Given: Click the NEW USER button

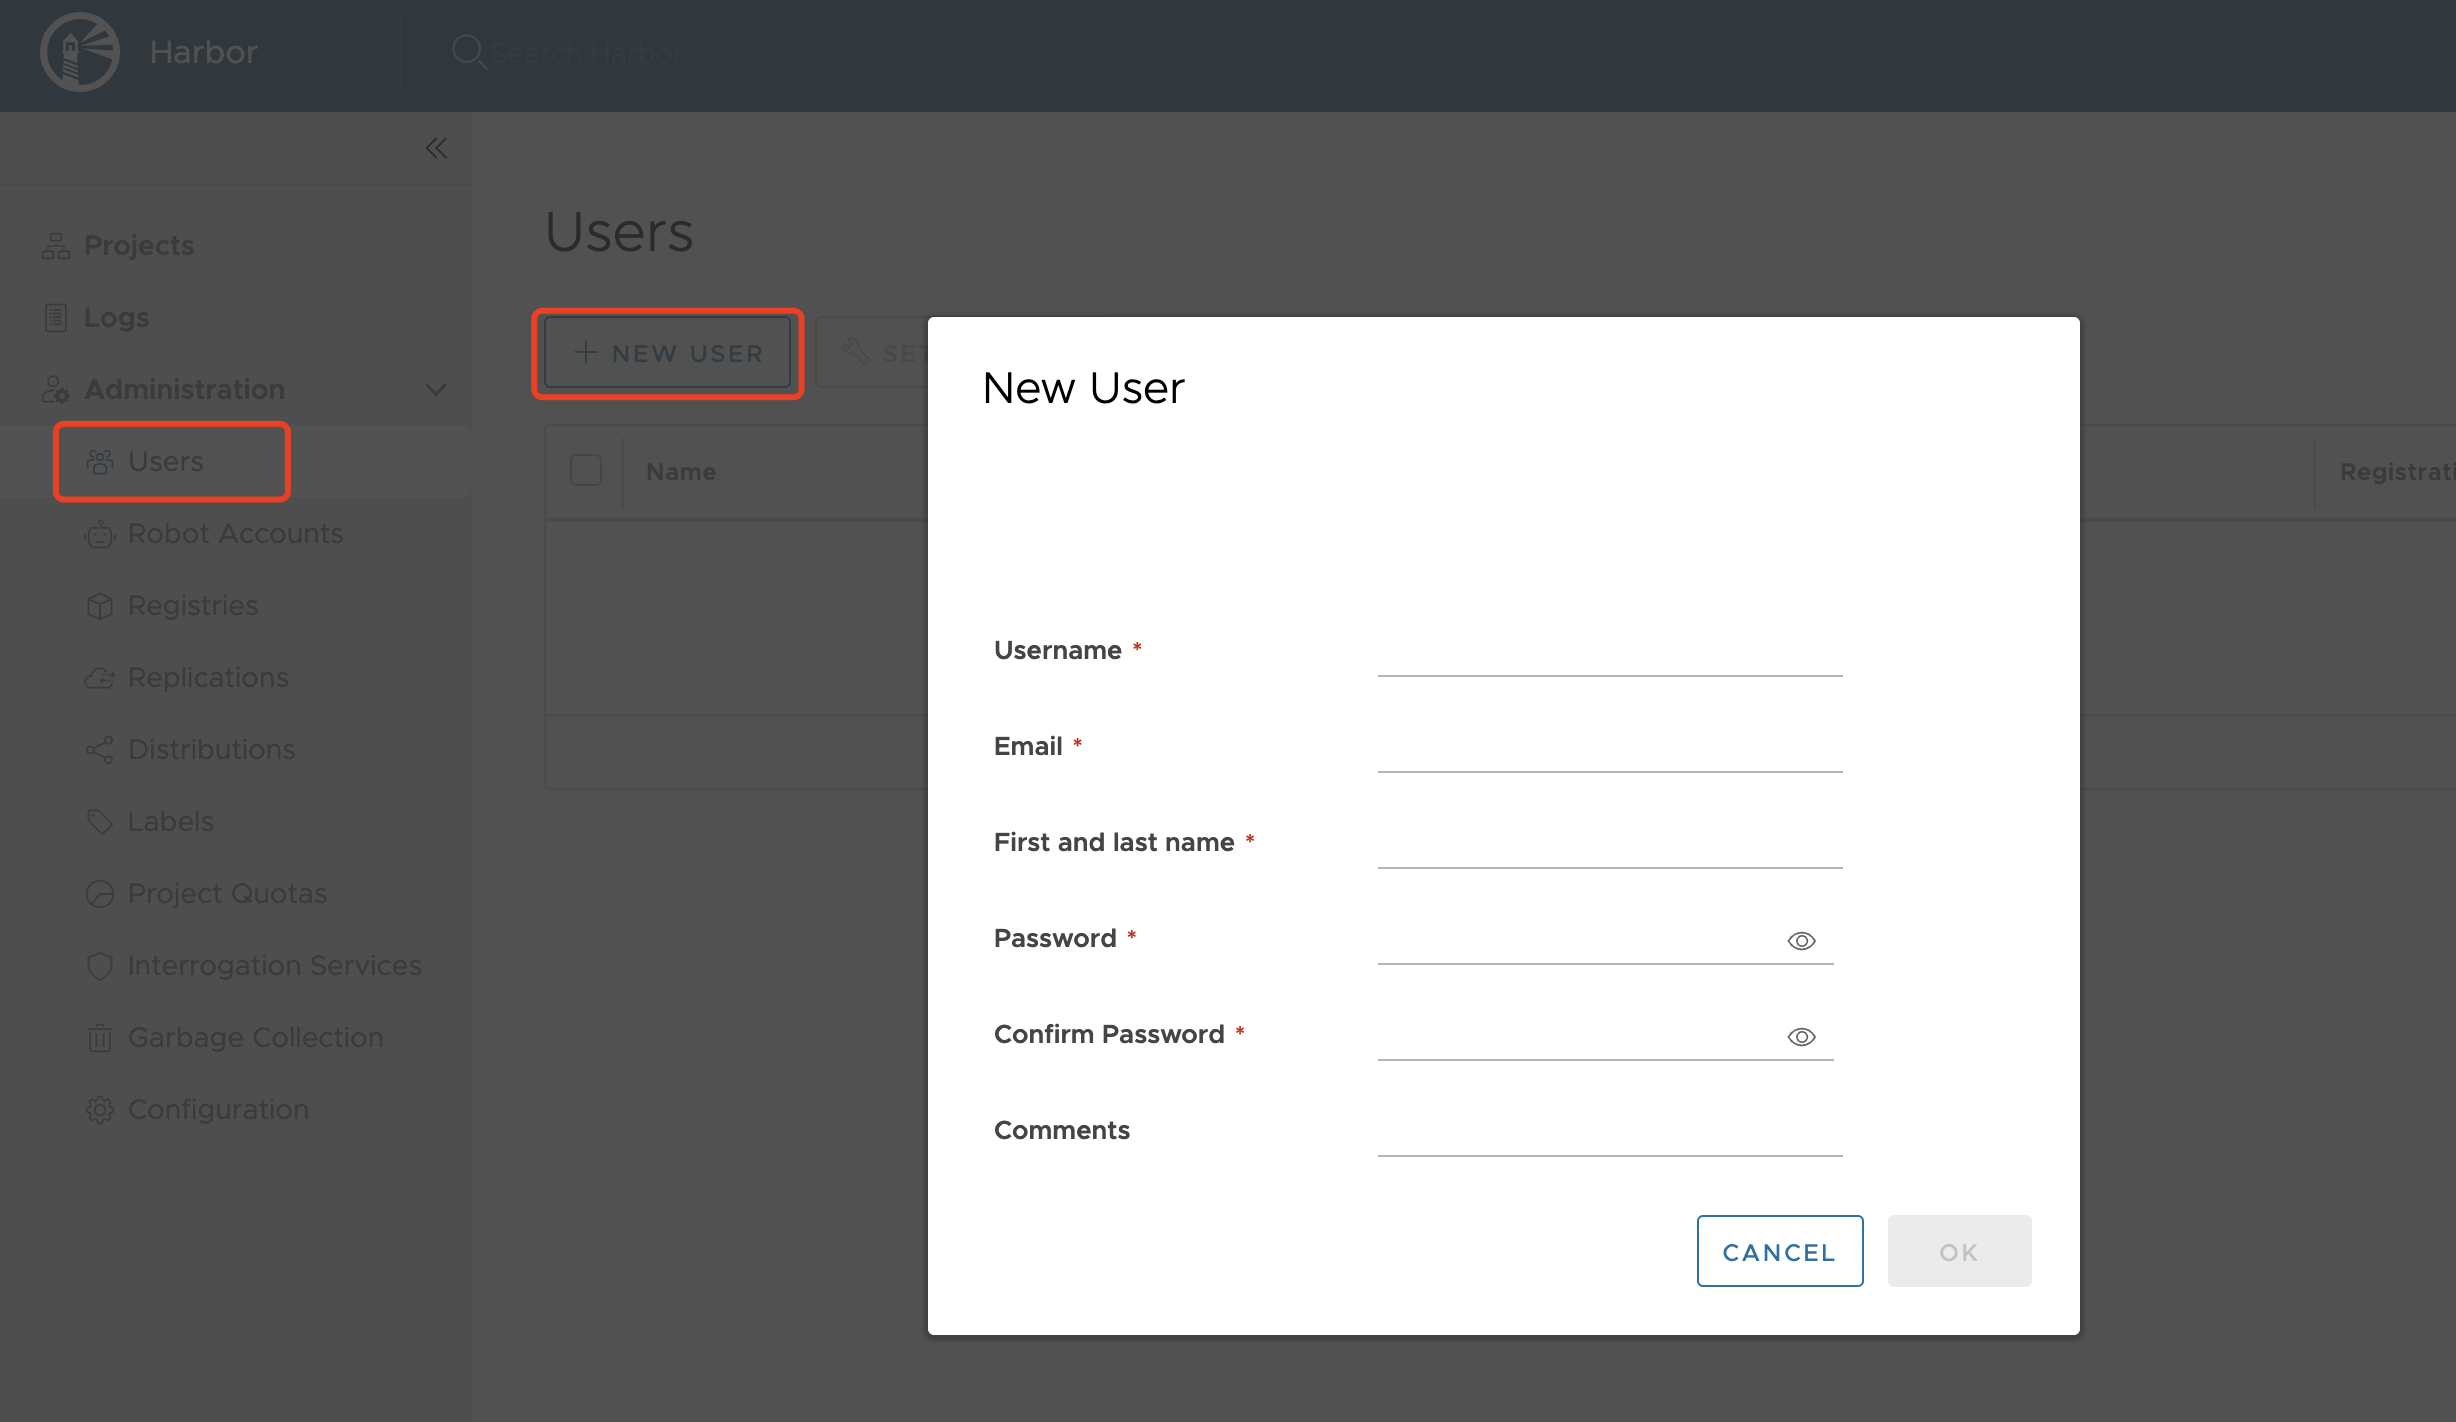Looking at the screenshot, I should tap(668, 354).
